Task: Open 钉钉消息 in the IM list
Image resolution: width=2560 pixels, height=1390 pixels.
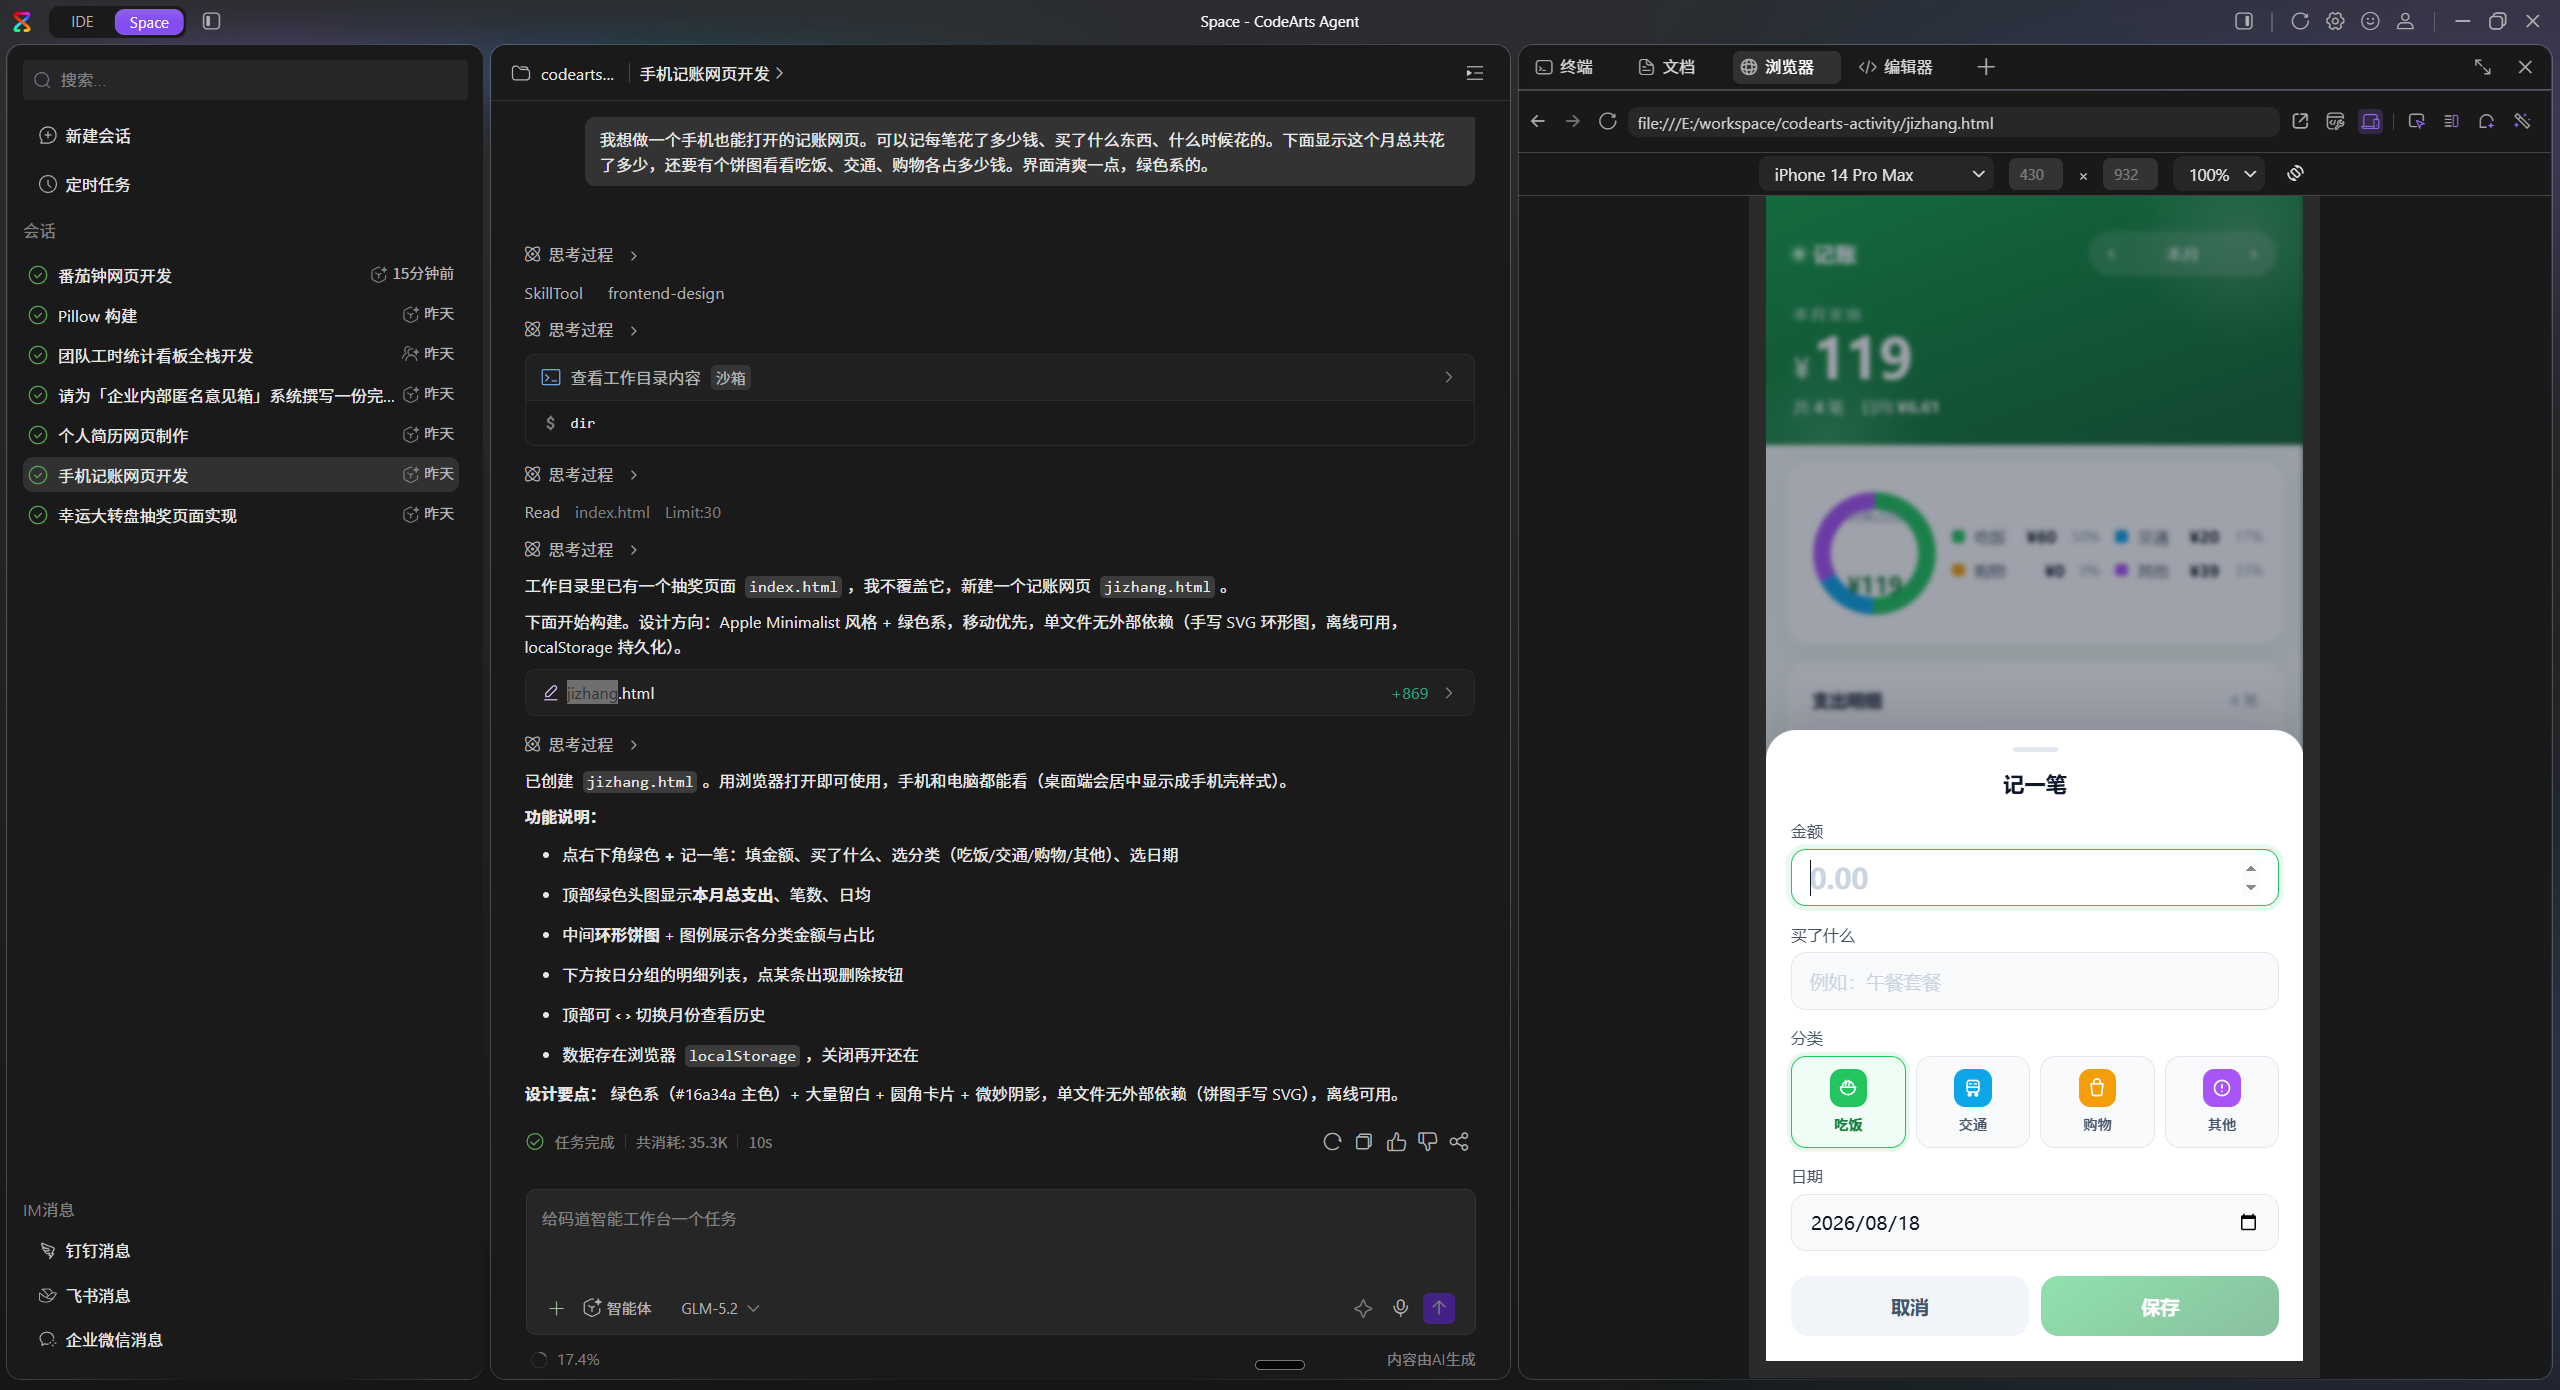Action: pos(85,1251)
